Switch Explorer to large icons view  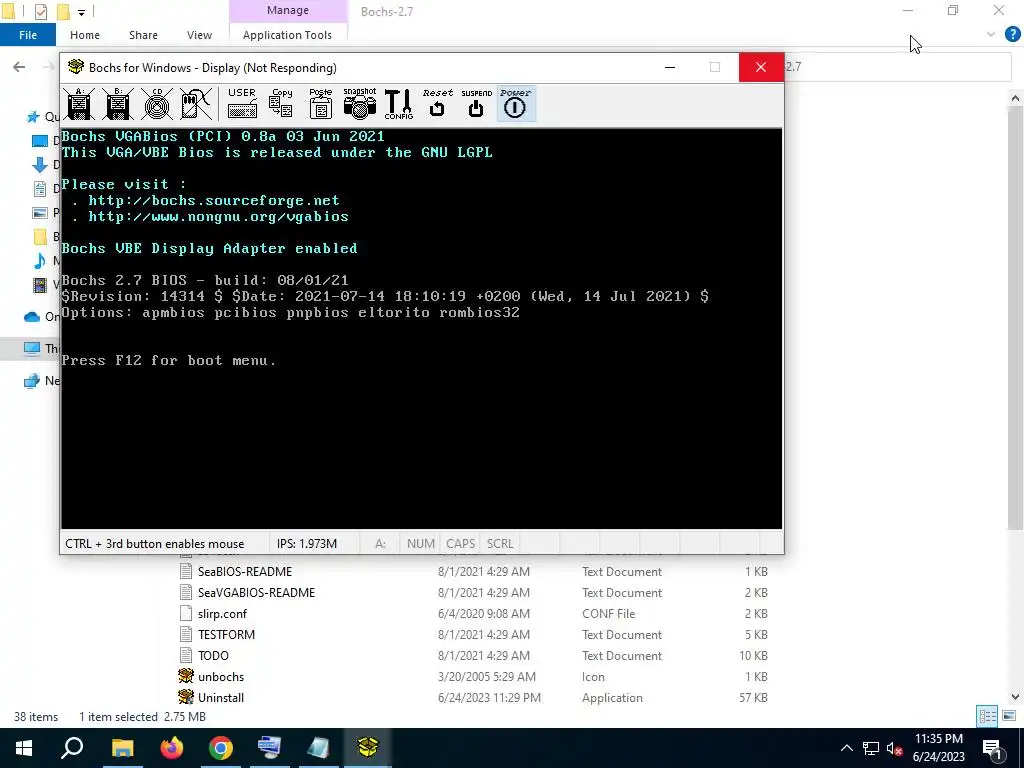pyautogui.click(x=1009, y=716)
